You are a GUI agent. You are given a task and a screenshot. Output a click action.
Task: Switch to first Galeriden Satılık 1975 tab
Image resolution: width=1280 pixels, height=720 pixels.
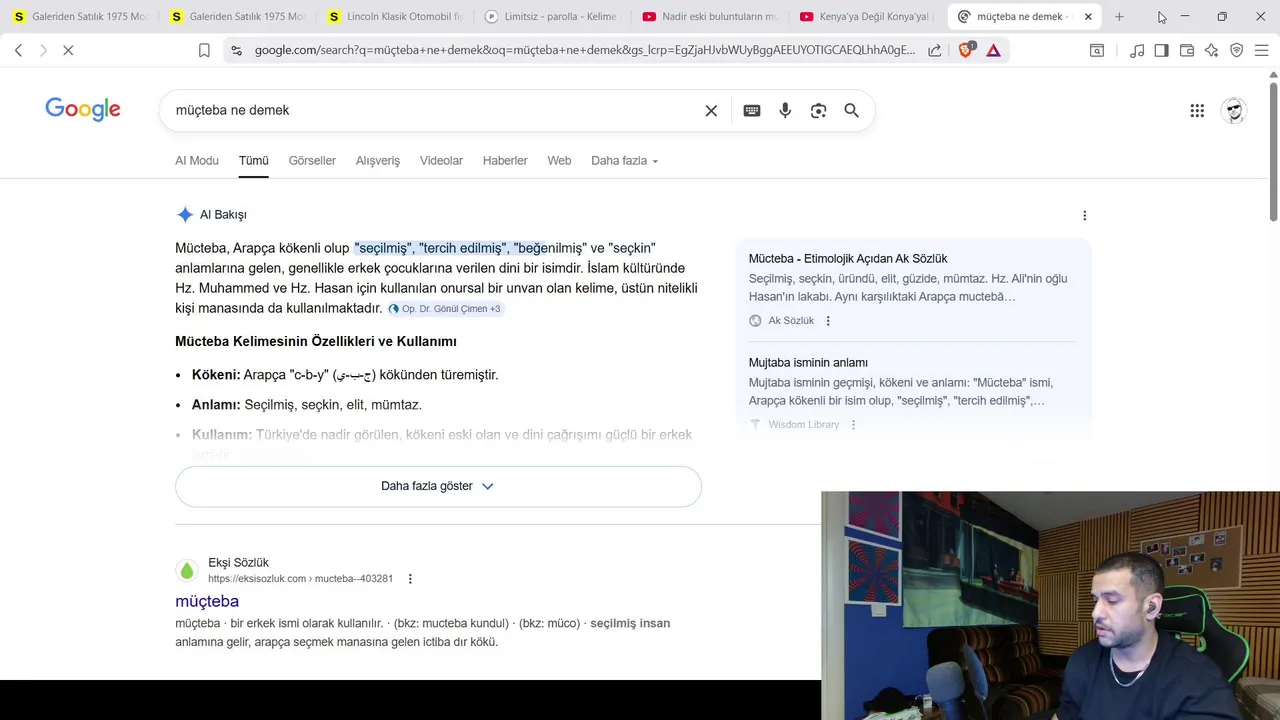80,17
